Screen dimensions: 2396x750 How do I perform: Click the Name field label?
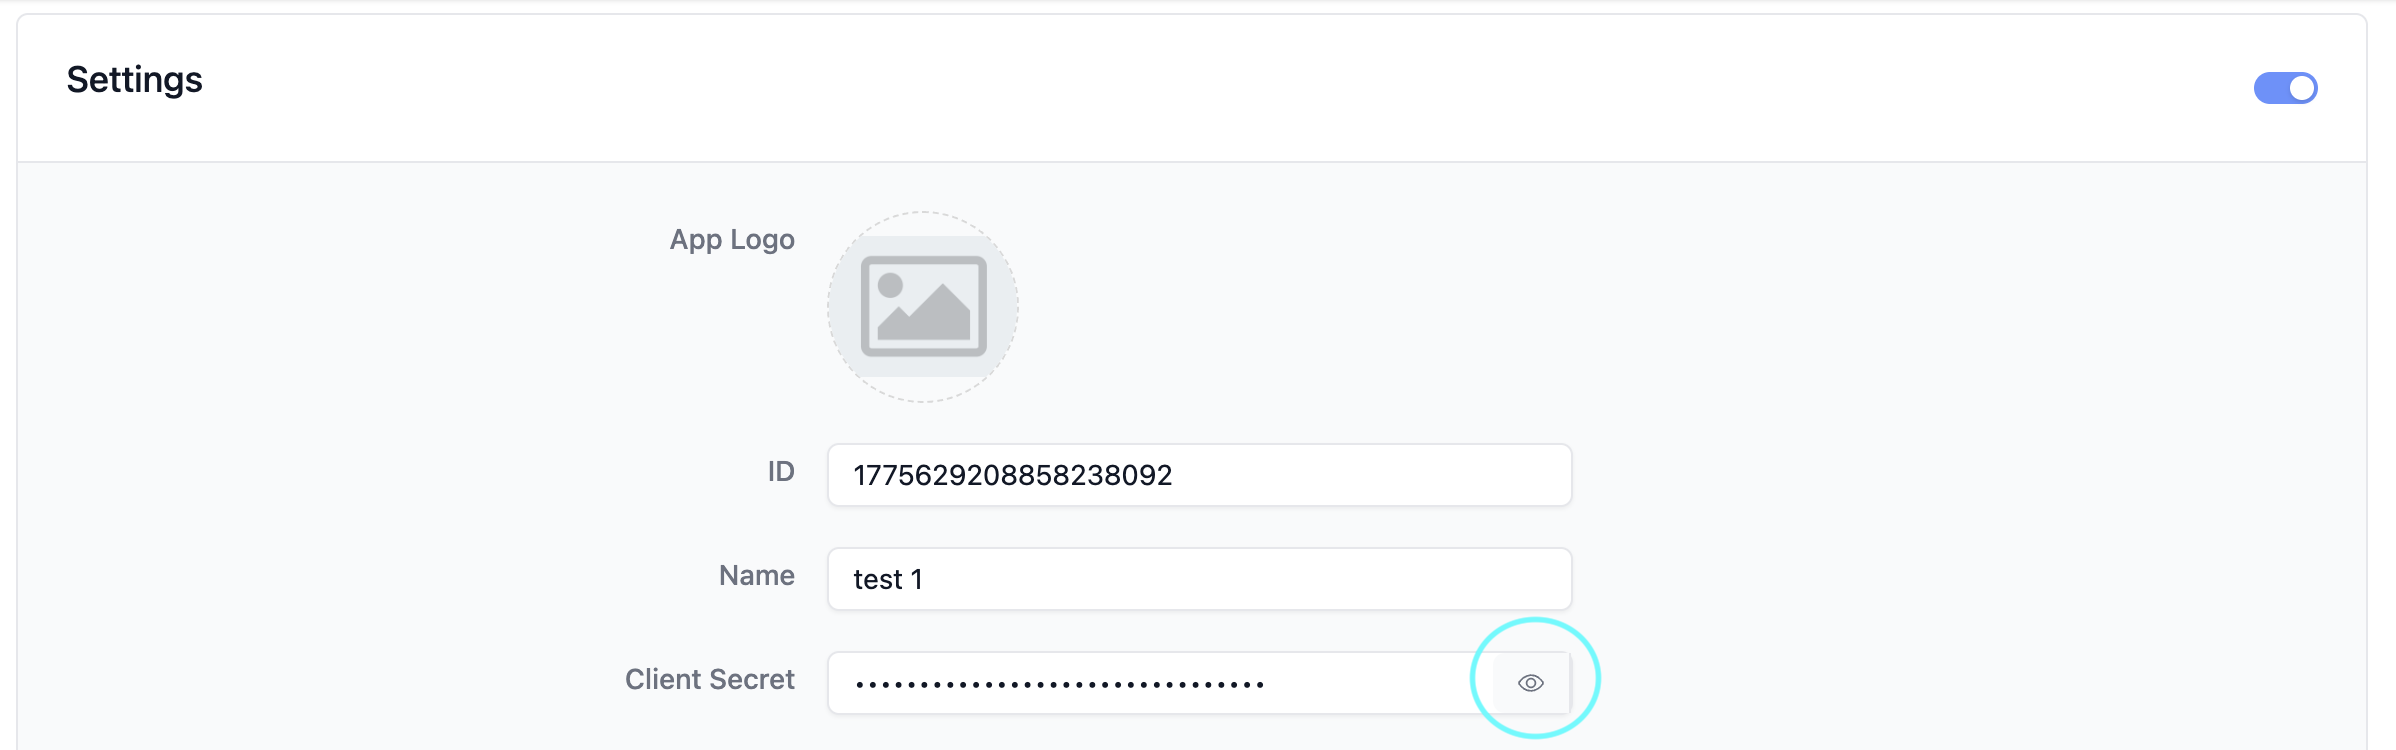coord(757,575)
